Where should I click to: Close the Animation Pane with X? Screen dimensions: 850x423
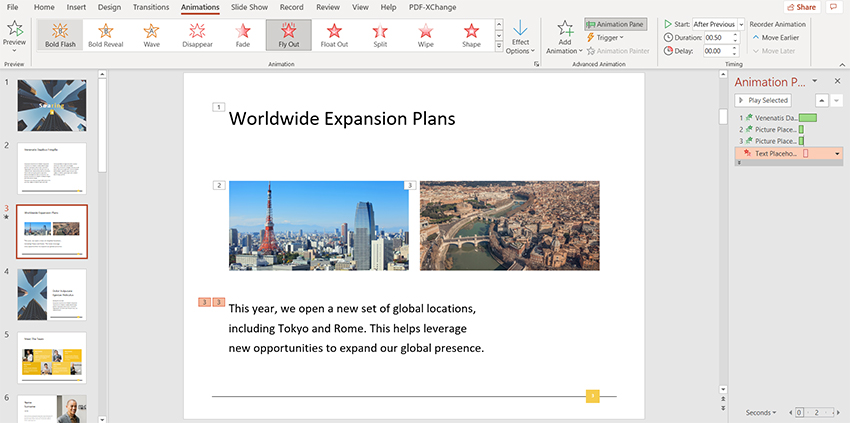pos(837,81)
